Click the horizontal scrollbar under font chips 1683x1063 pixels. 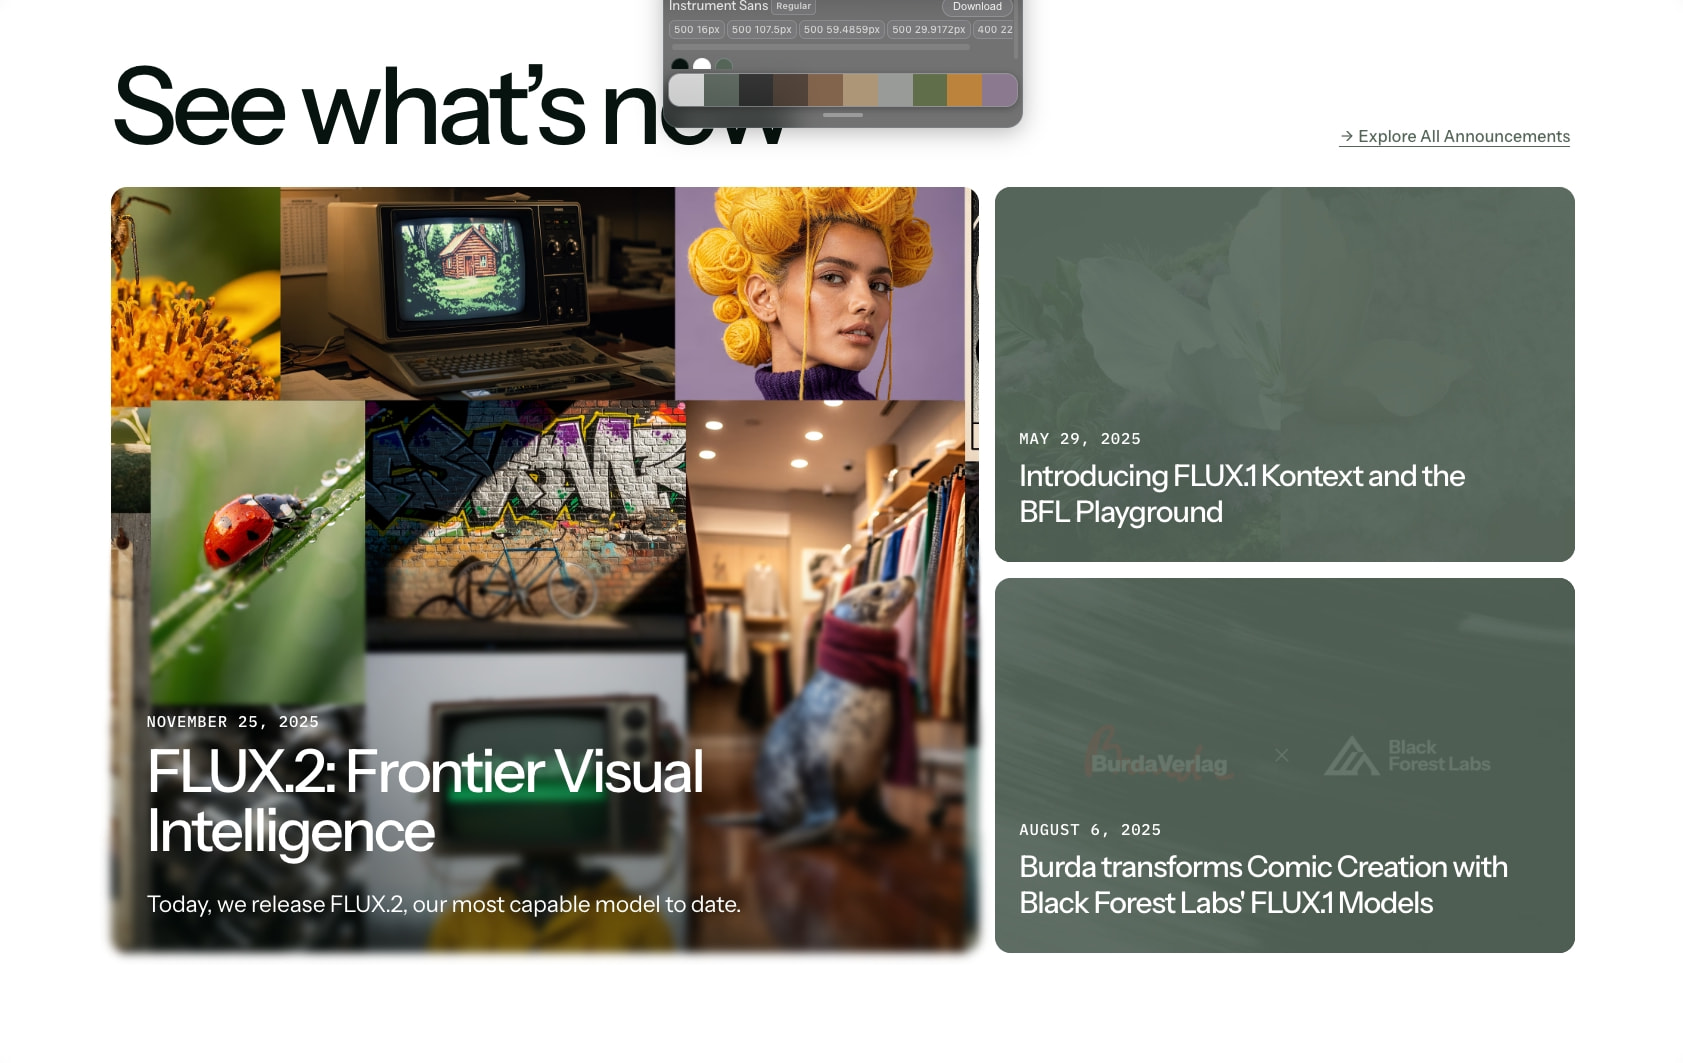click(x=820, y=47)
